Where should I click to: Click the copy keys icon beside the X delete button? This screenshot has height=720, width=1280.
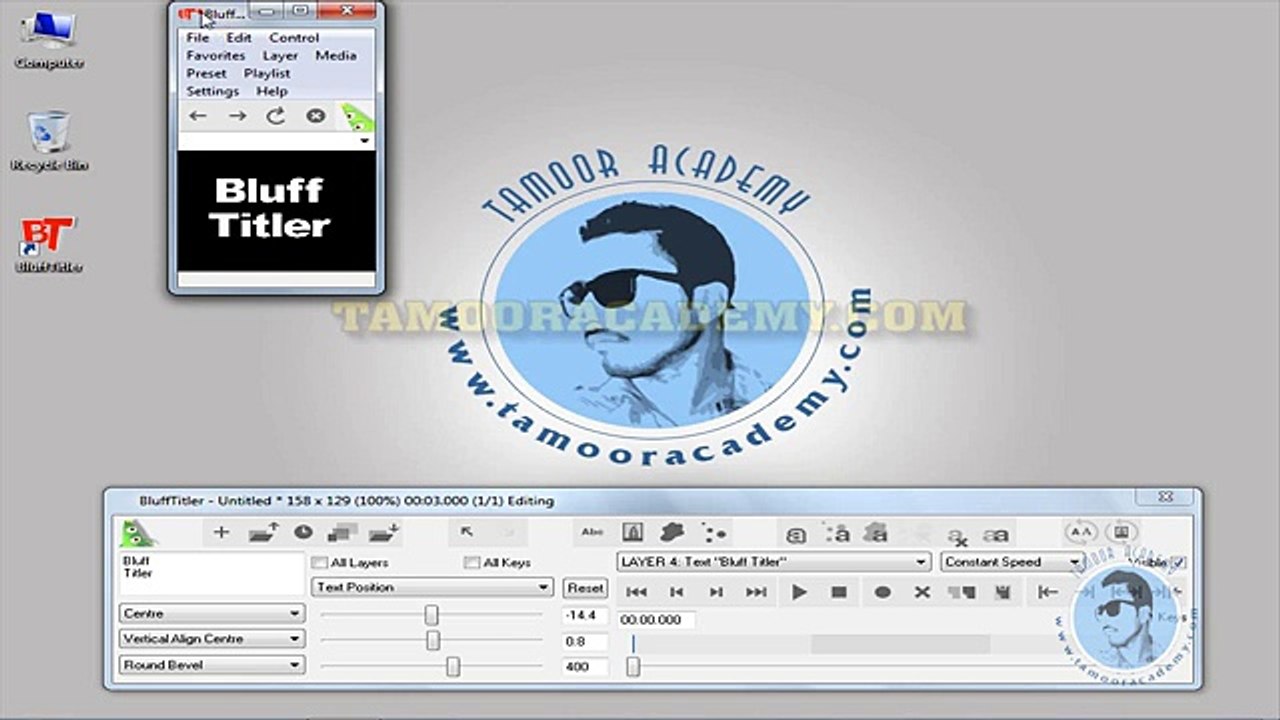(x=961, y=592)
